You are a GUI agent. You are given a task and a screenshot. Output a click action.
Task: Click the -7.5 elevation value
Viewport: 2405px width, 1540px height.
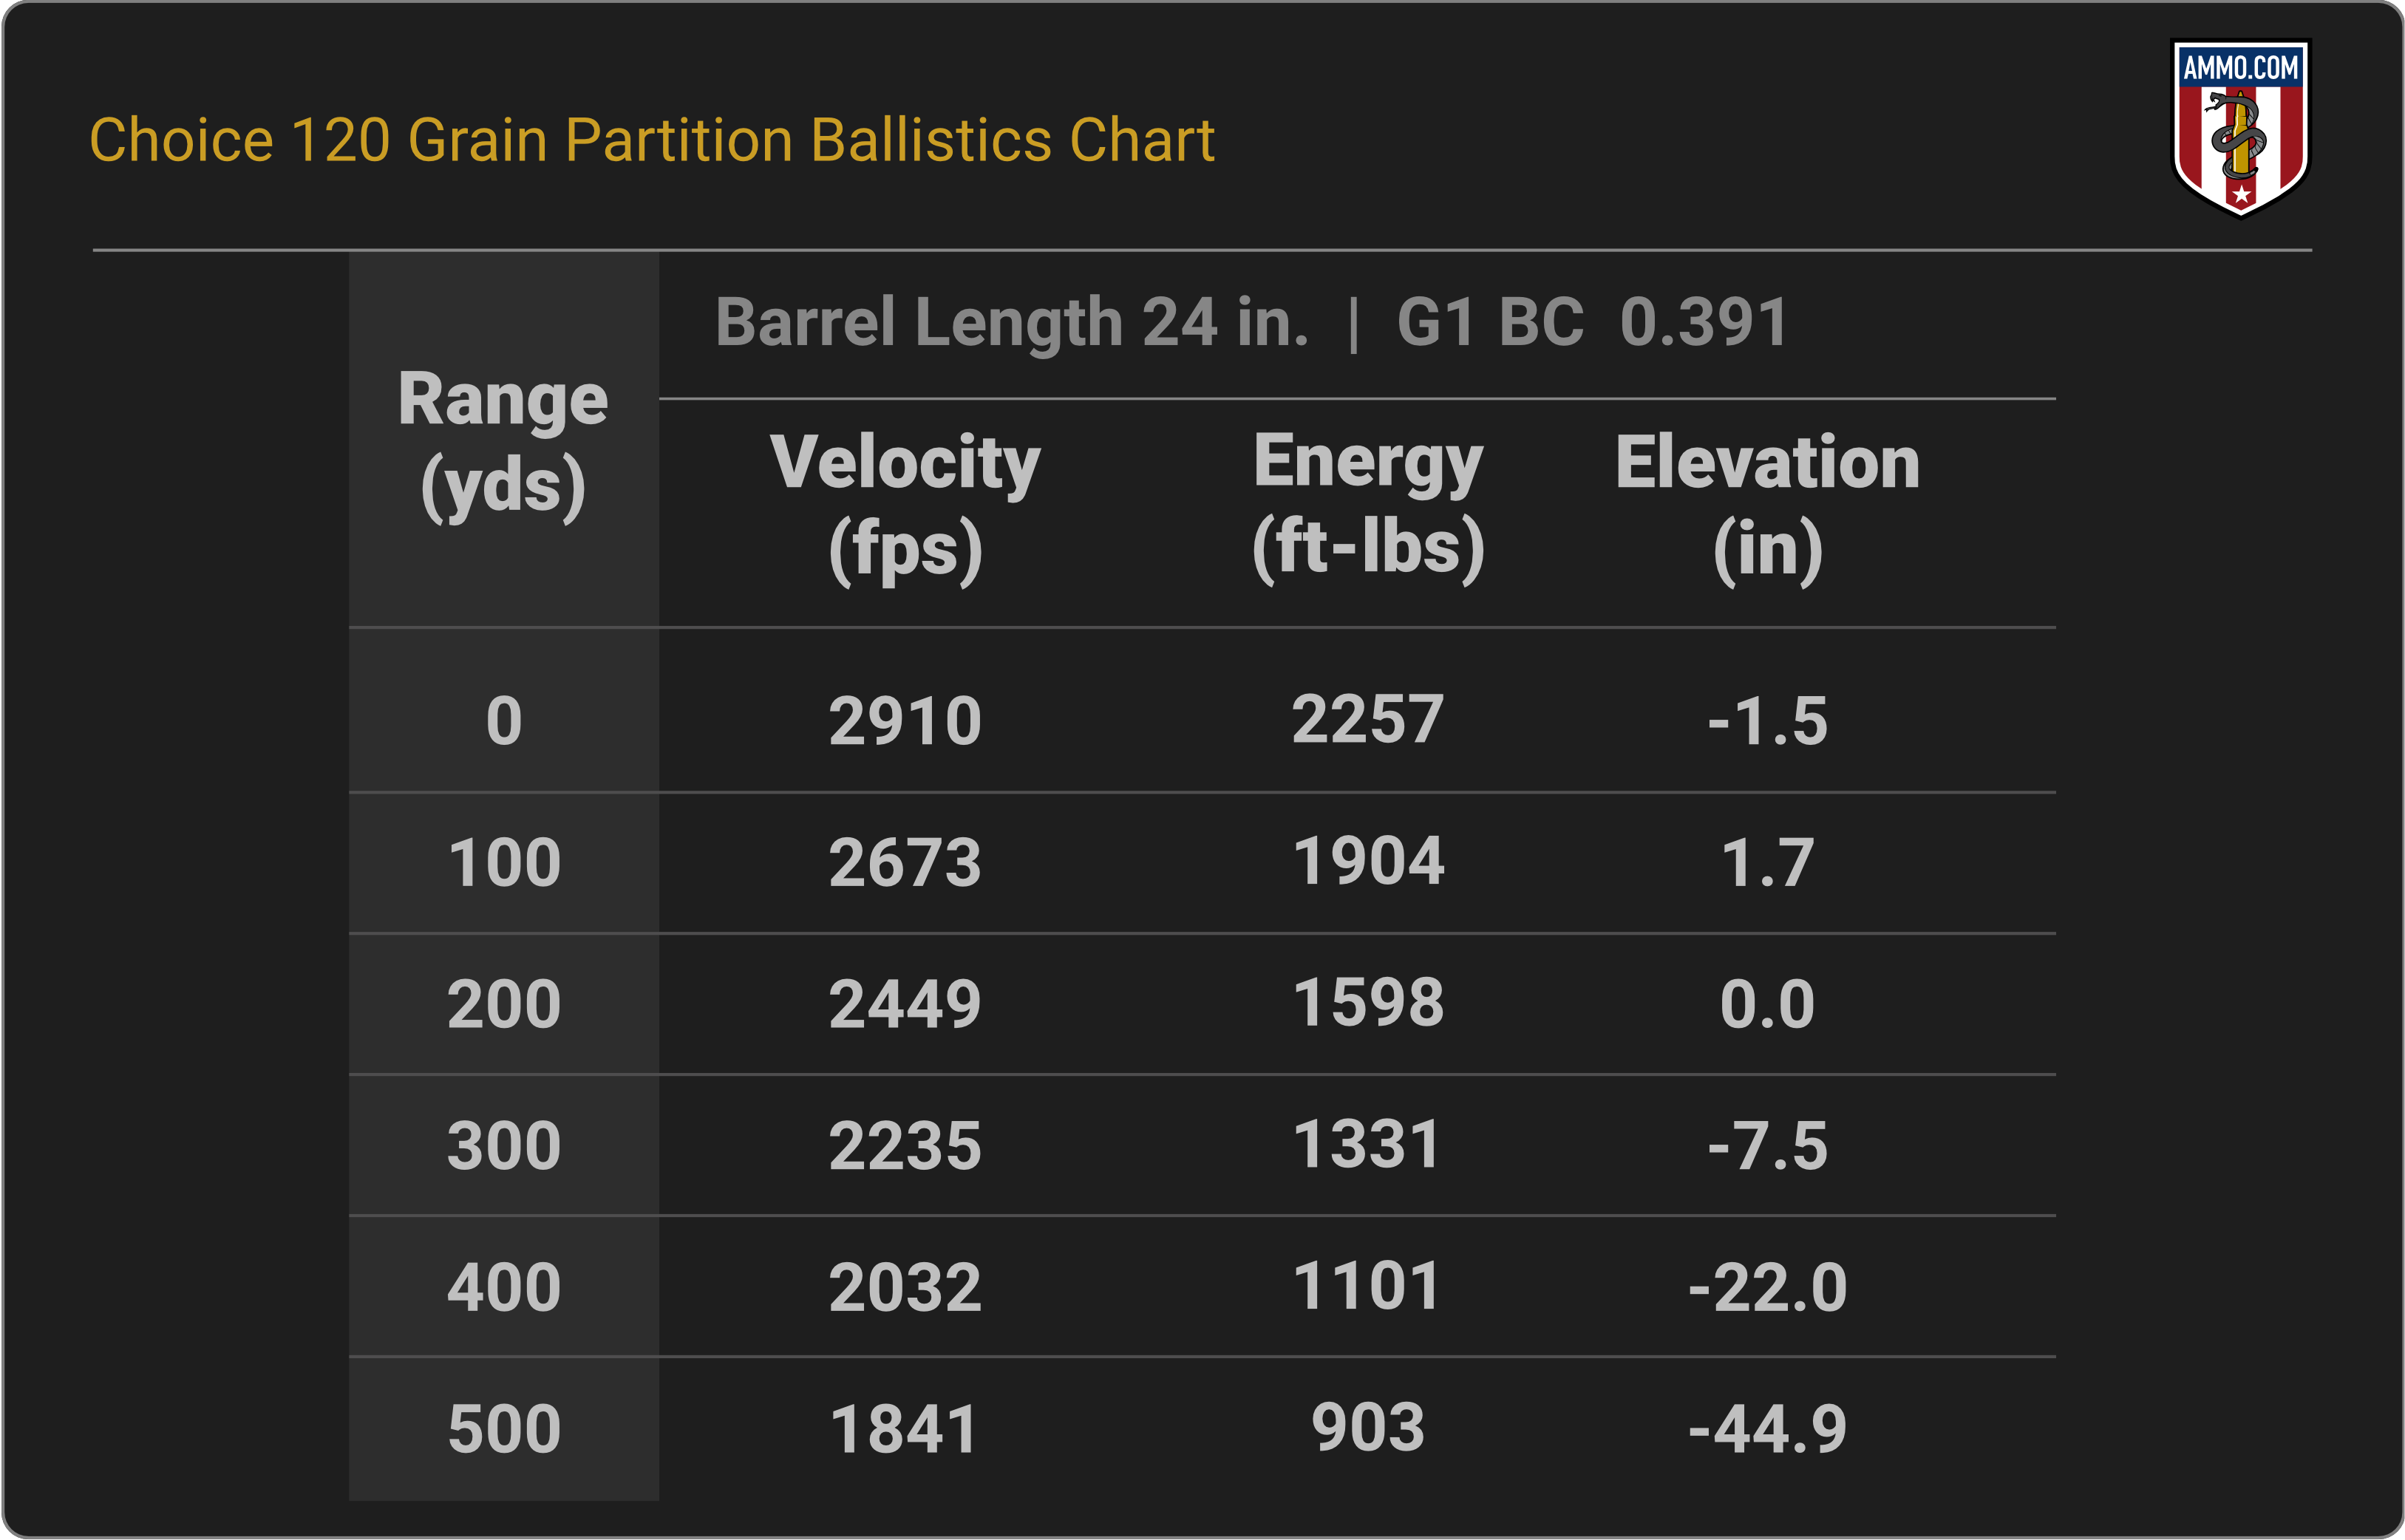coord(1767,1145)
